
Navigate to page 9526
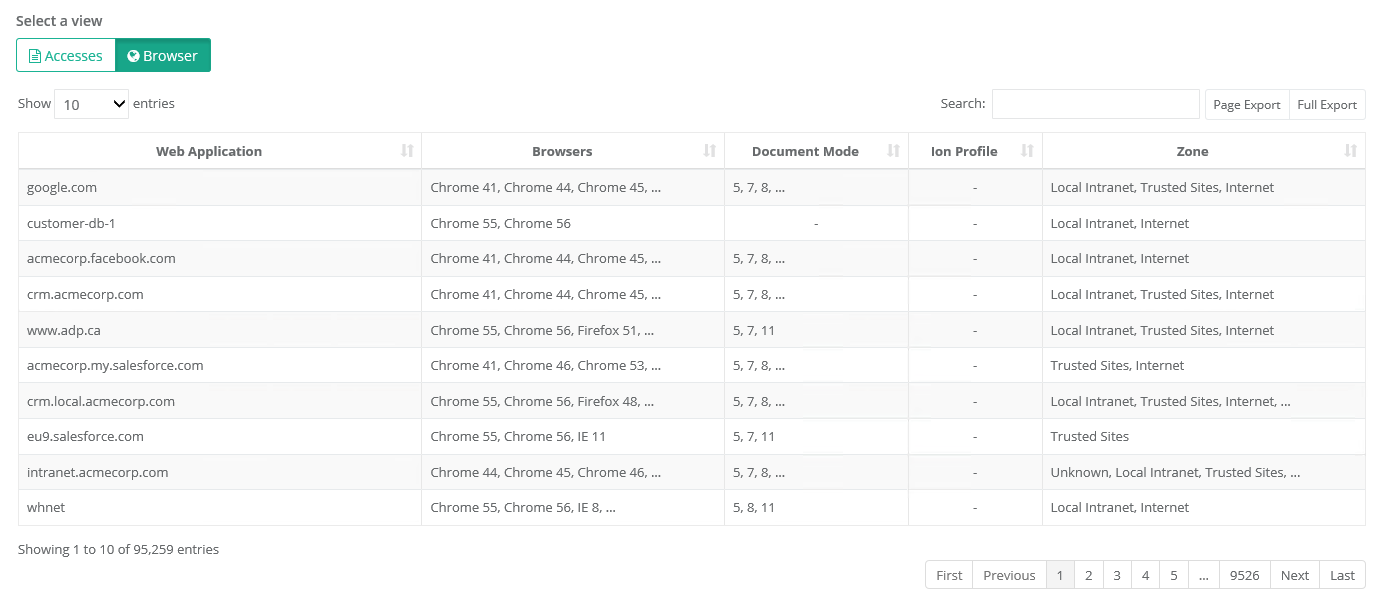point(1244,575)
